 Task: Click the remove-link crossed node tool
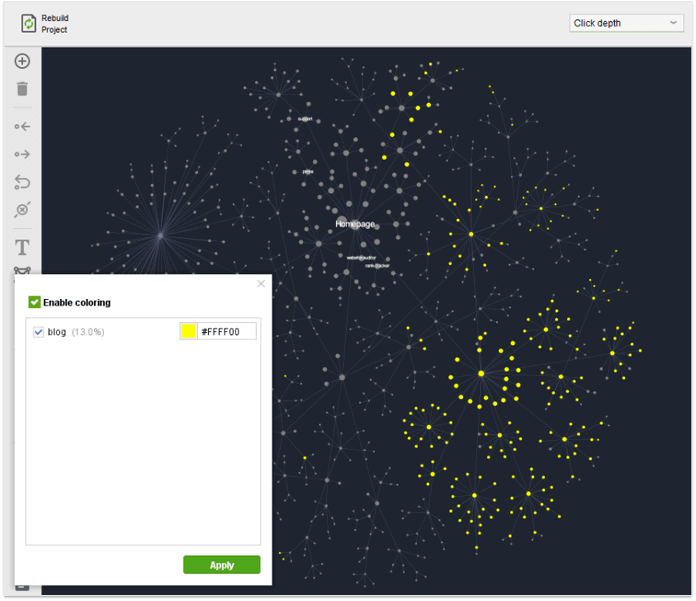(22, 210)
